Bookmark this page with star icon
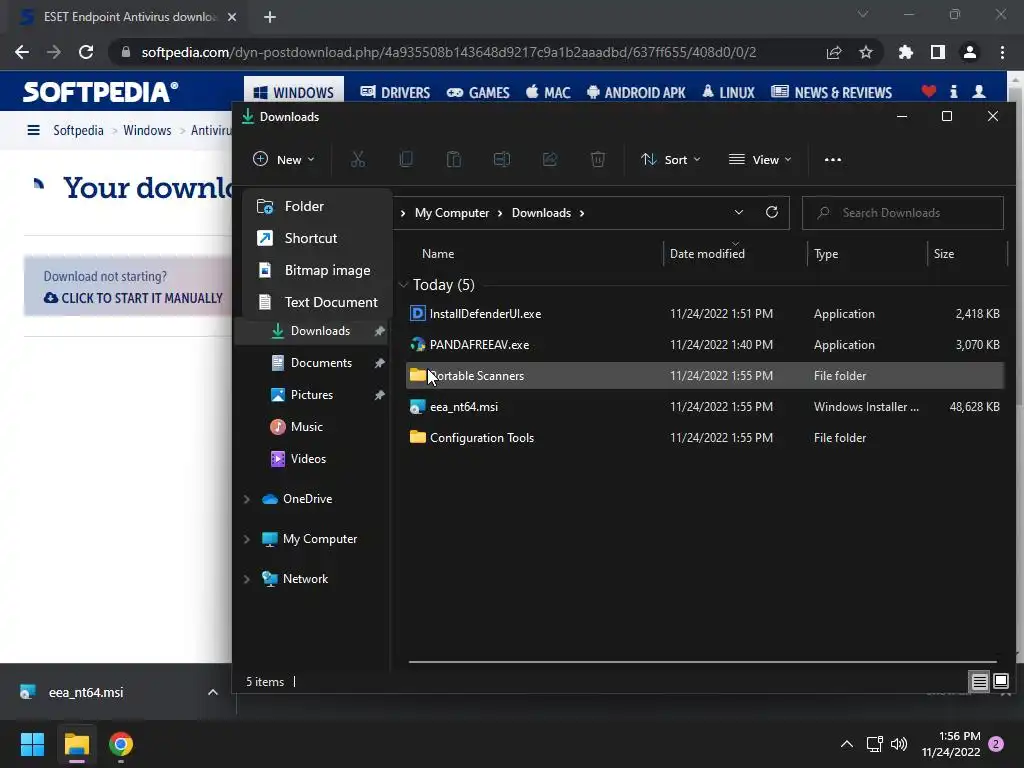The image size is (1024, 768). 866,52
